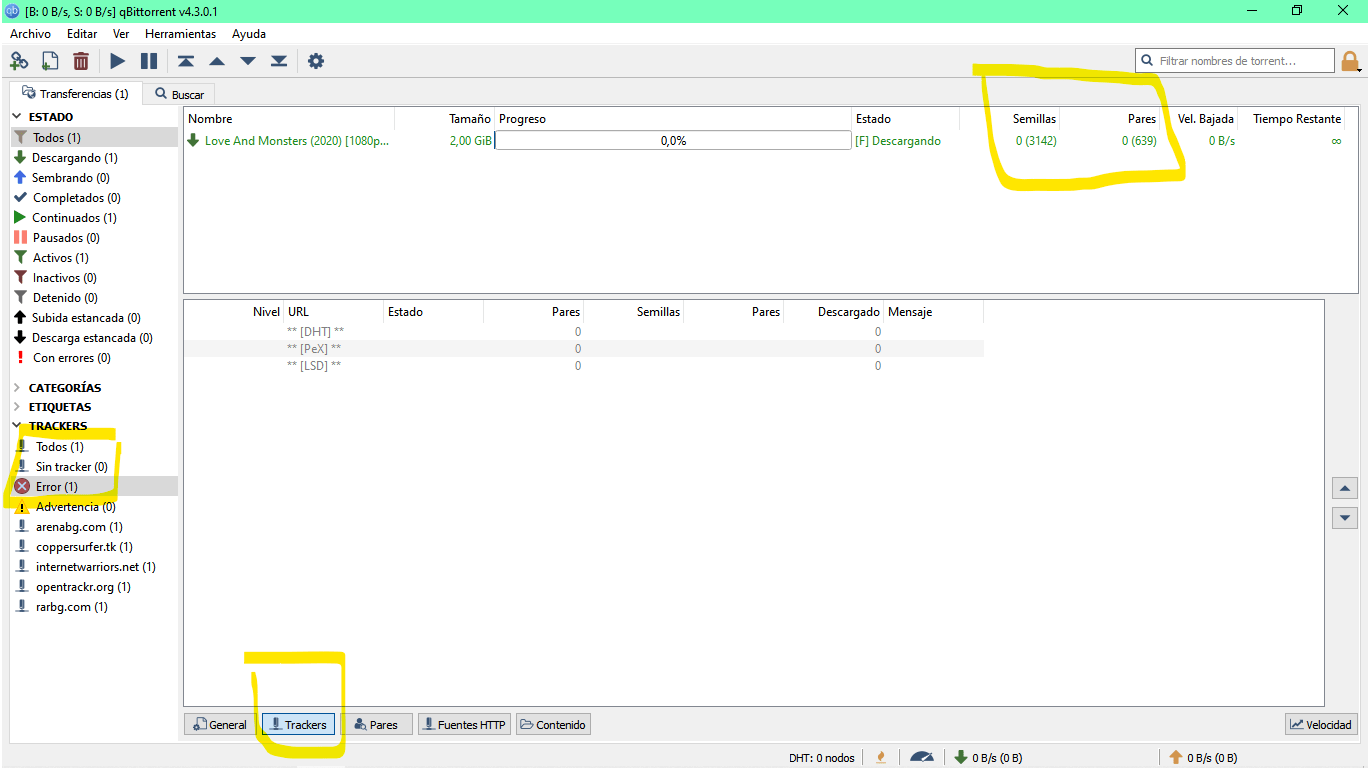The height and width of the screenshot is (768, 1368).
Task: Click the delete torrent trash icon
Action: [81, 61]
